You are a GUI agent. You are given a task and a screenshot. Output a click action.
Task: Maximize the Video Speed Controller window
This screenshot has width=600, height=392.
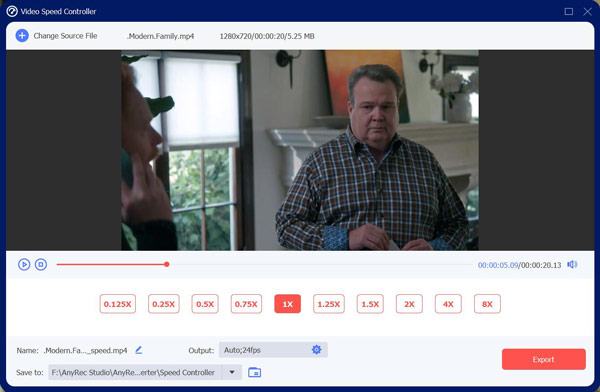(569, 11)
